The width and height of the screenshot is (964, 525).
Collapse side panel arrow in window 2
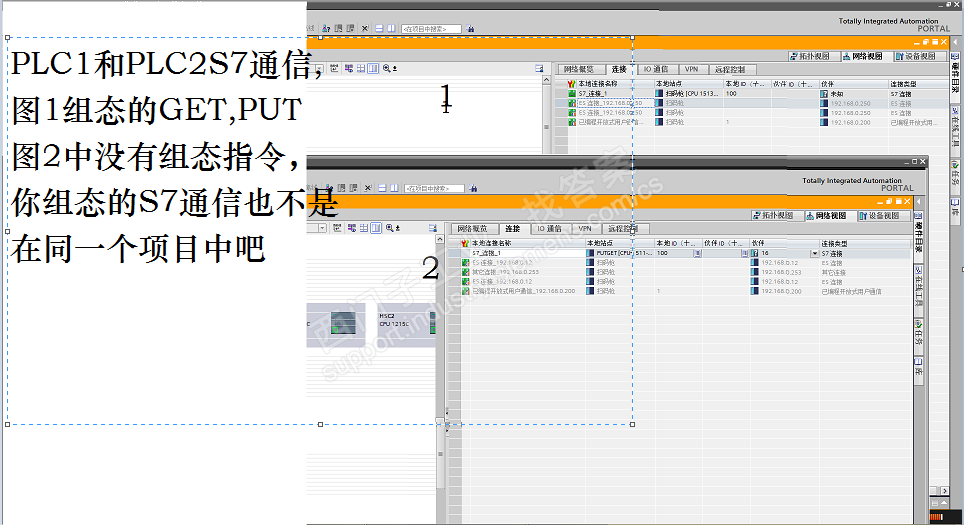coord(919,202)
